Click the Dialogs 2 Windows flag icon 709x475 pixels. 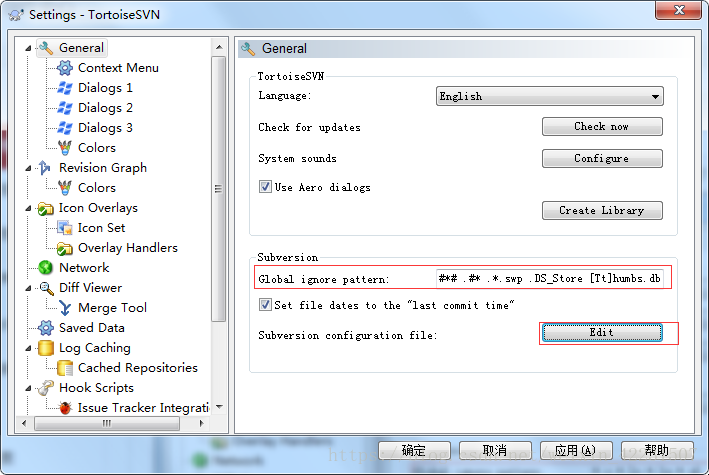pyautogui.click(x=65, y=108)
